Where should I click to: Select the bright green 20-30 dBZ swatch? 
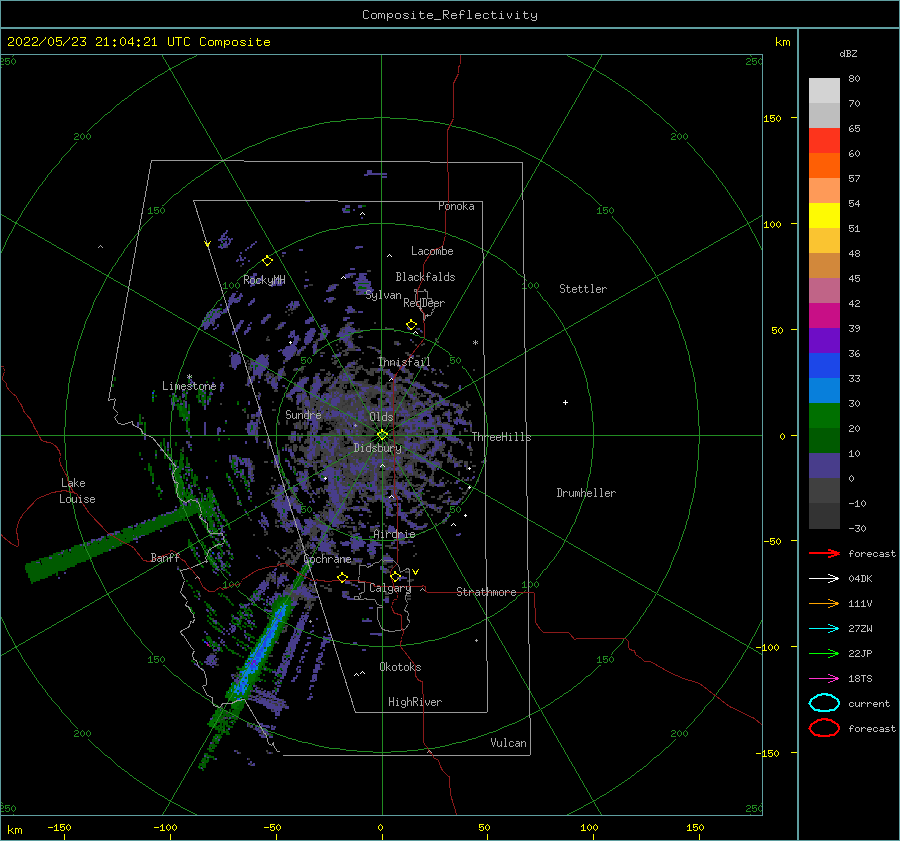point(824,416)
